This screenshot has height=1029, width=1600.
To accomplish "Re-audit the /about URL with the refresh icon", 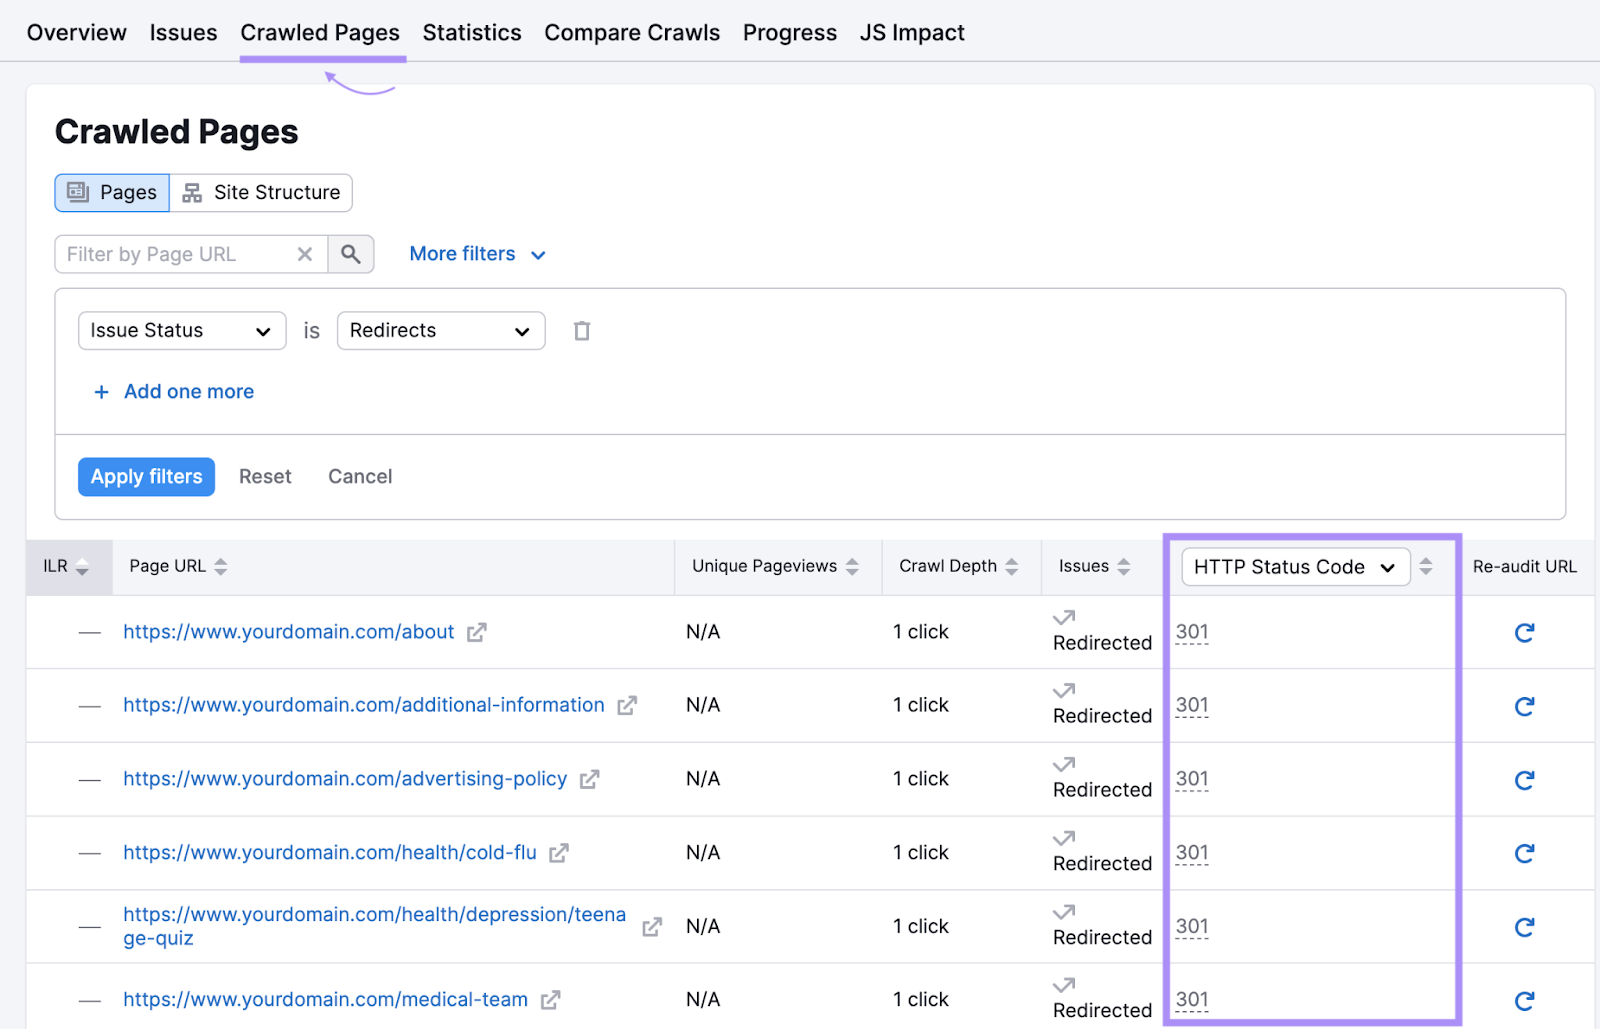I will click(1524, 632).
